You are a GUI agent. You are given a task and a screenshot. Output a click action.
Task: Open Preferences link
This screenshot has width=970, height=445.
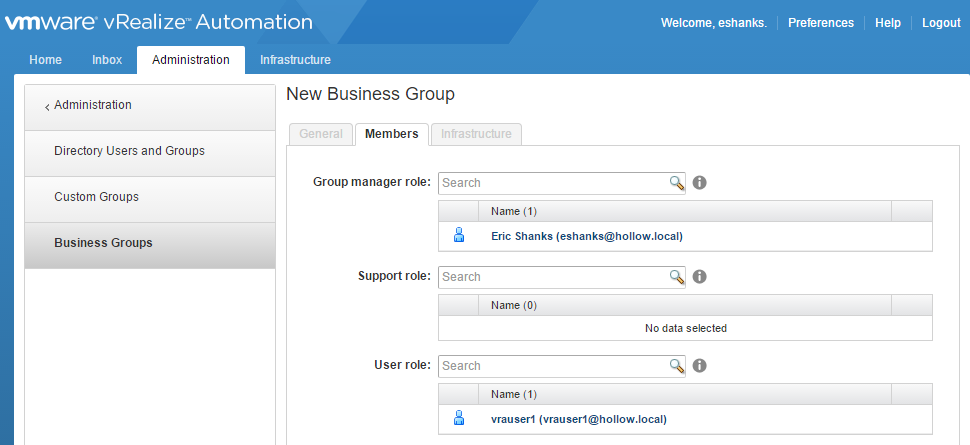pyautogui.click(x=821, y=23)
